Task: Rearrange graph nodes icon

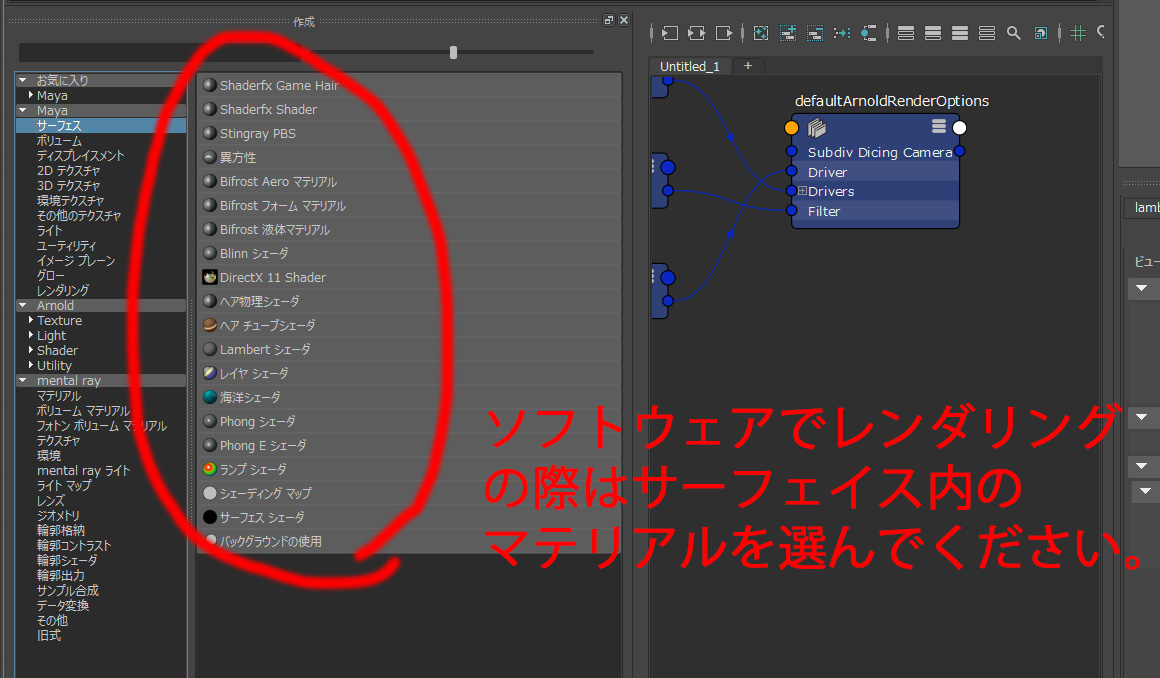Action: 842,33
